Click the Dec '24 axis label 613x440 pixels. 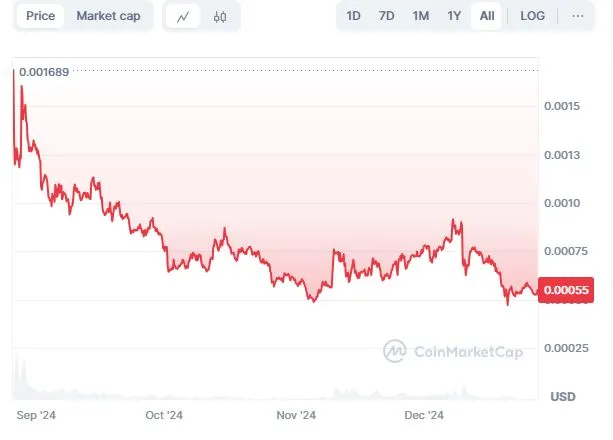(424, 415)
